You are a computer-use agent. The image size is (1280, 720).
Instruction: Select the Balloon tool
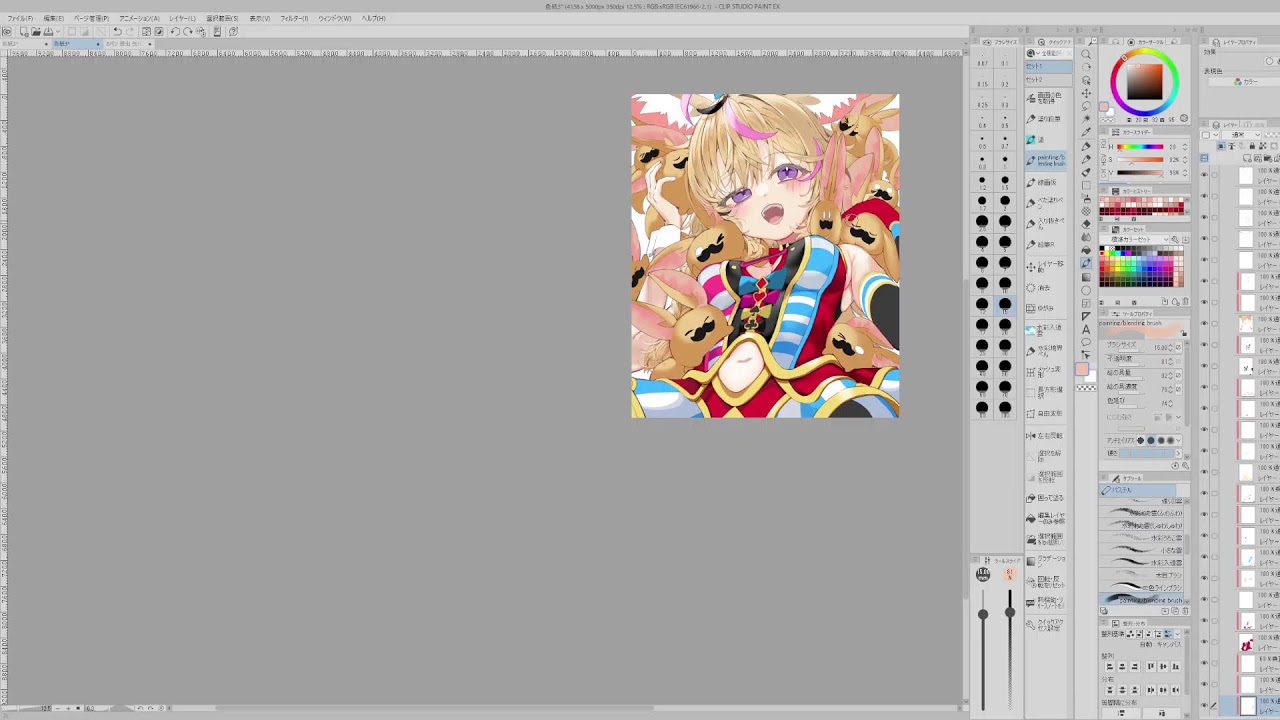pyautogui.click(x=1086, y=342)
